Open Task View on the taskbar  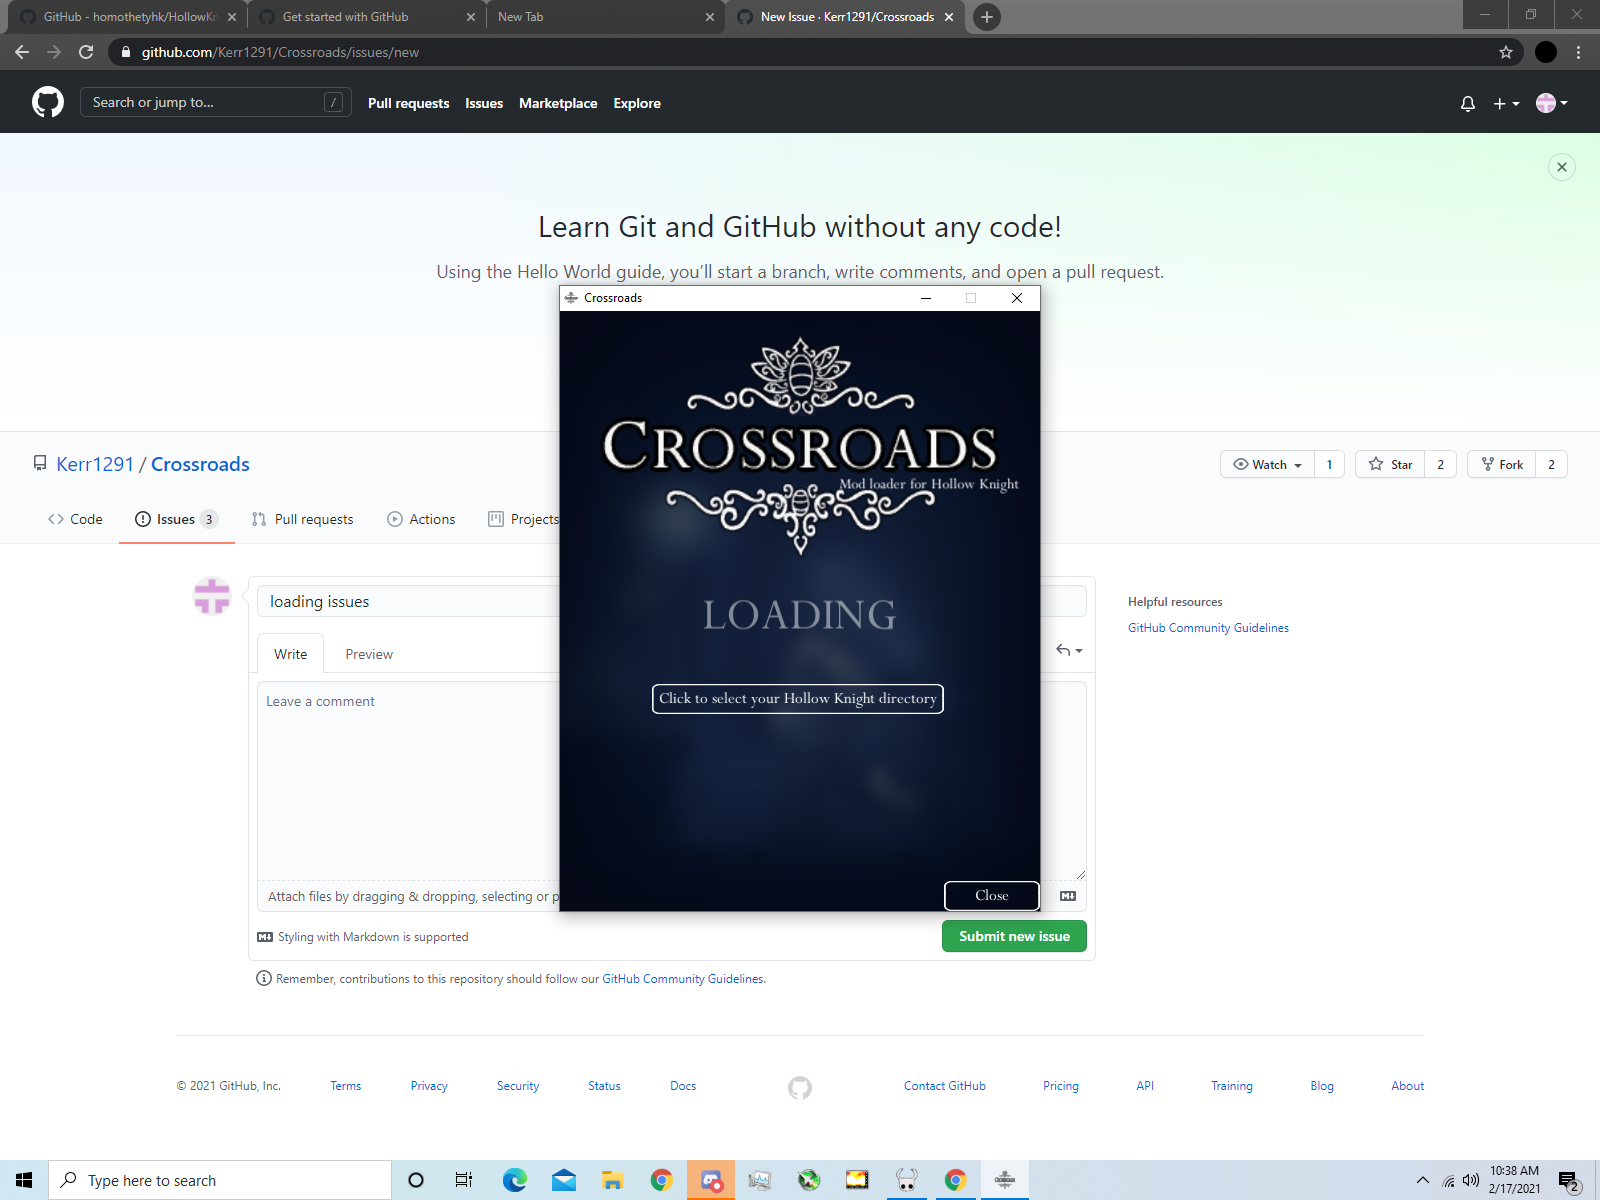point(463,1180)
